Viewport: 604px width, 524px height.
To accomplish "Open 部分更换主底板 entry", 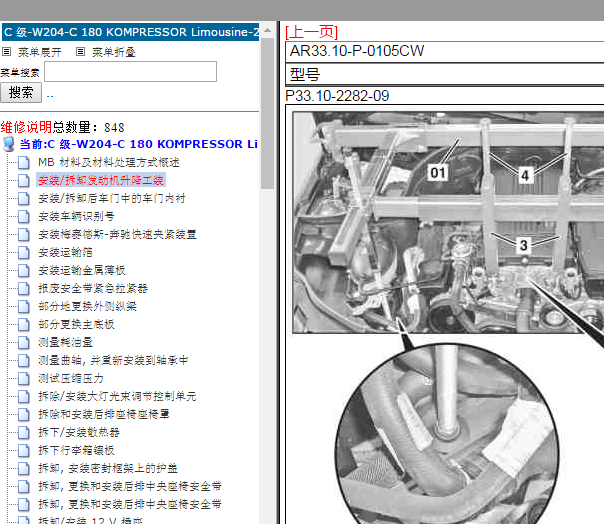I will click(x=76, y=324).
